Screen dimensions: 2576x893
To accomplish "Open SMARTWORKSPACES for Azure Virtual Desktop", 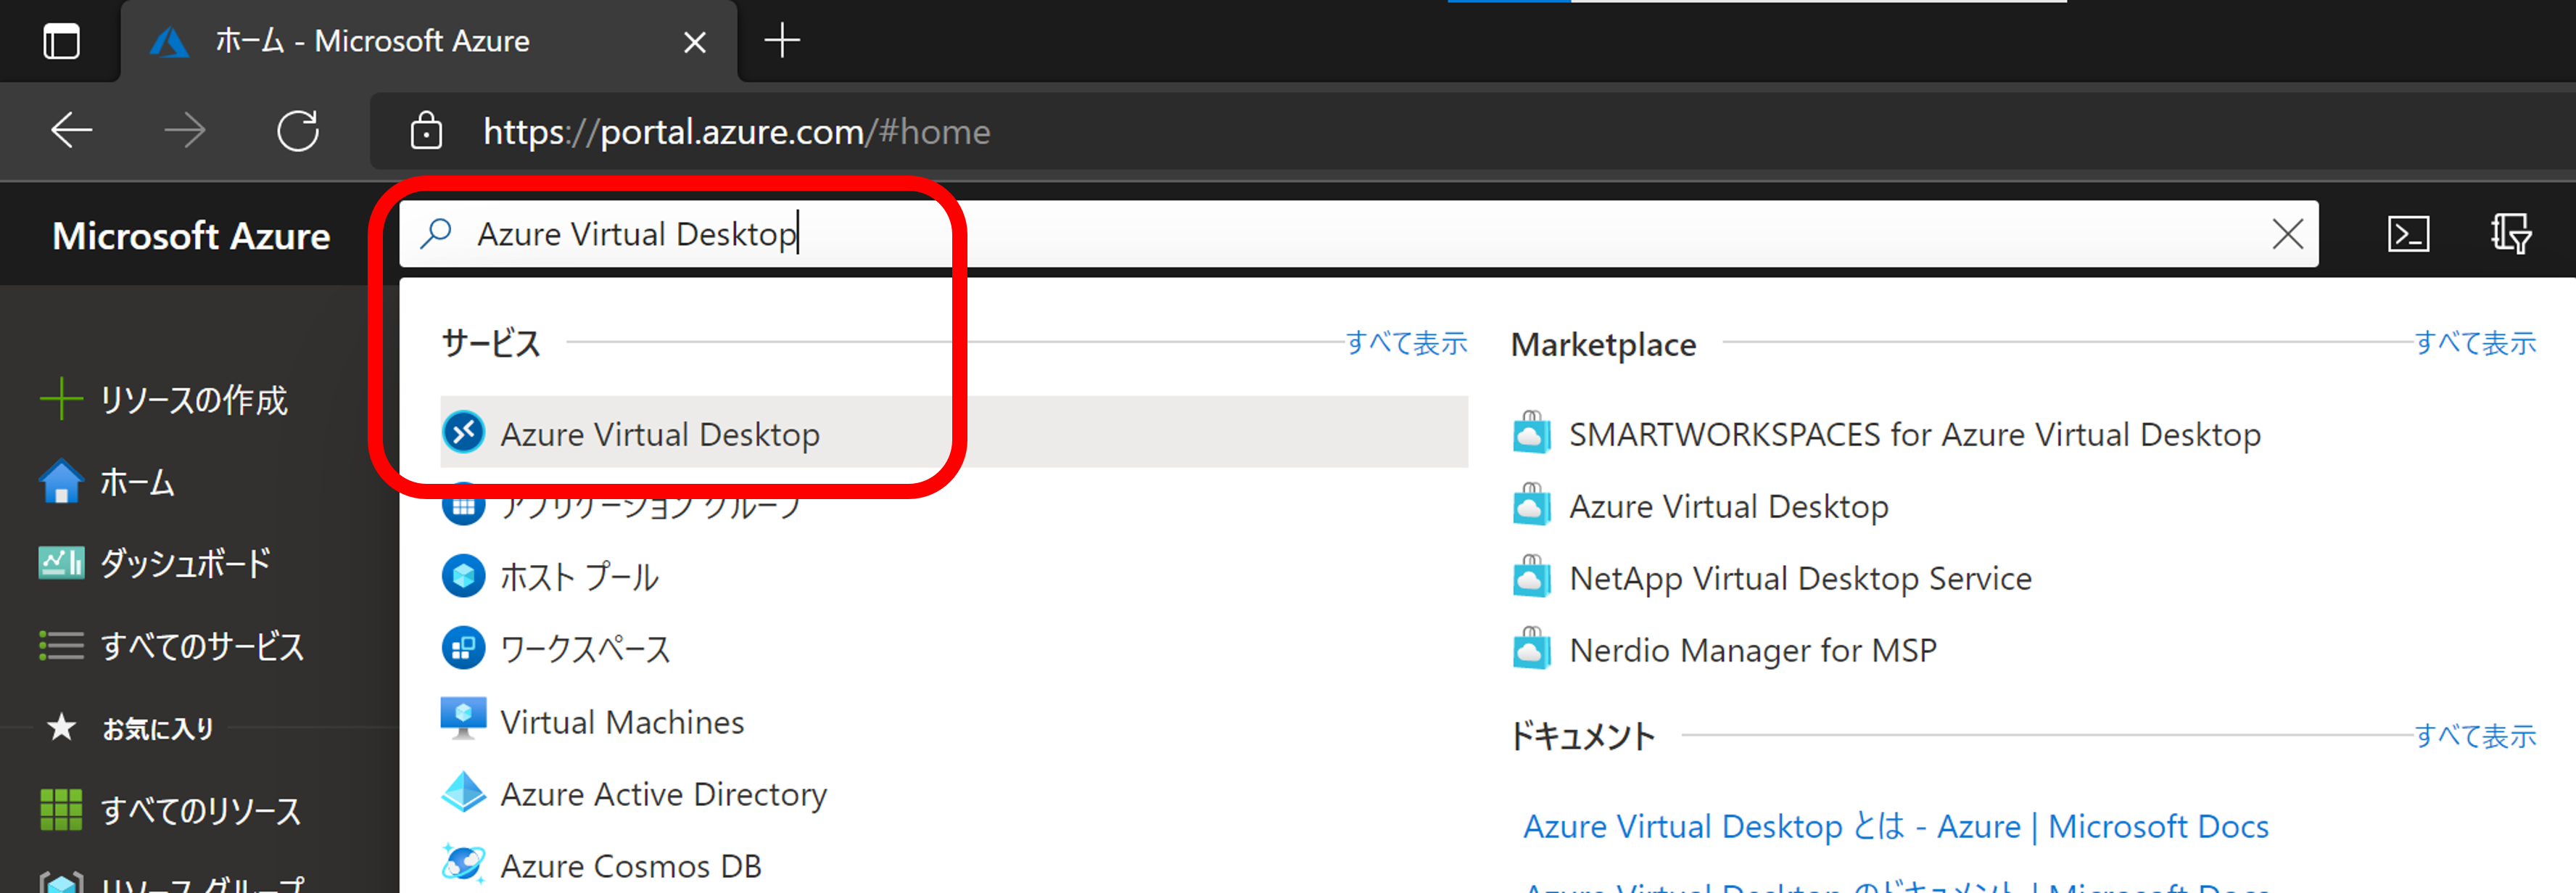I will (1914, 434).
